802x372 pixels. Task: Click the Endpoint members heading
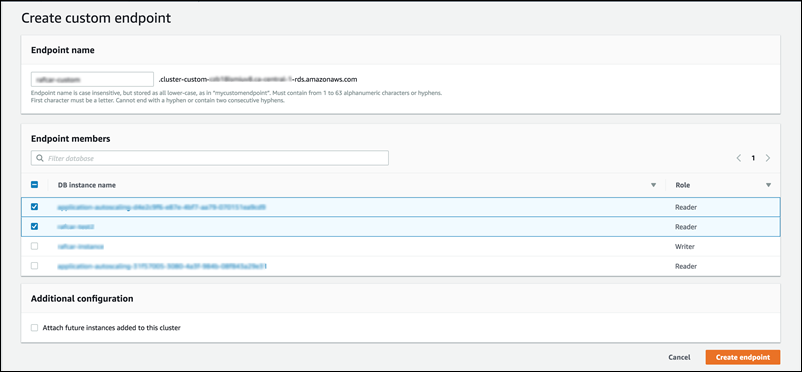(x=71, y=139)
